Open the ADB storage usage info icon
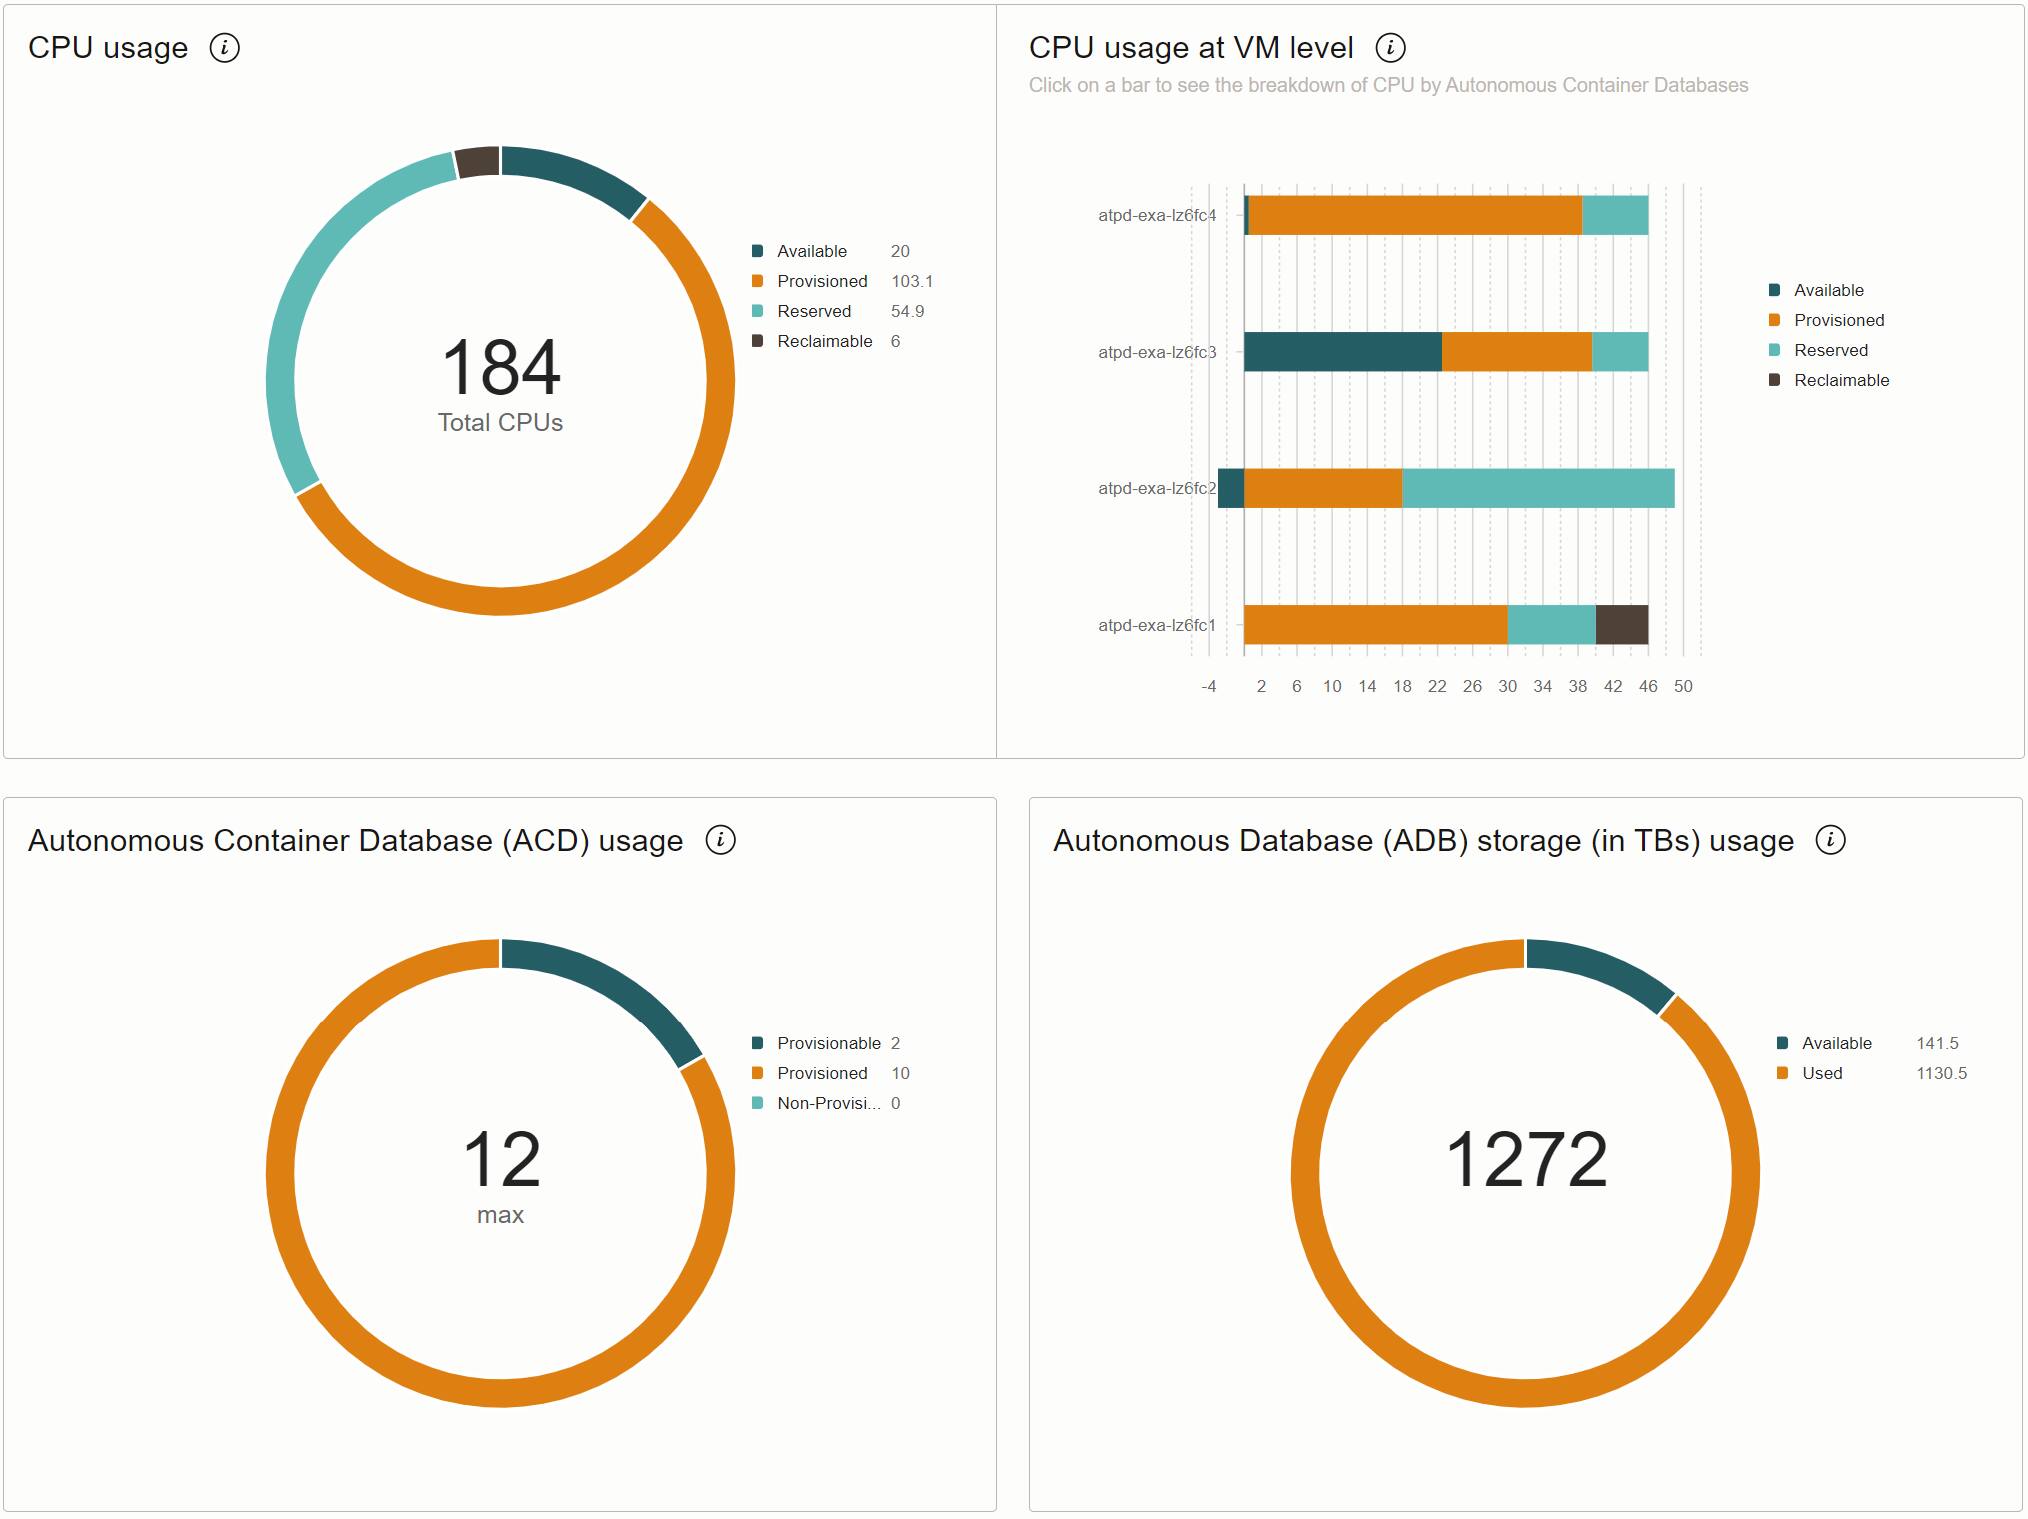Viewport: 2028px width, 1519px height. coord(1830,840)
